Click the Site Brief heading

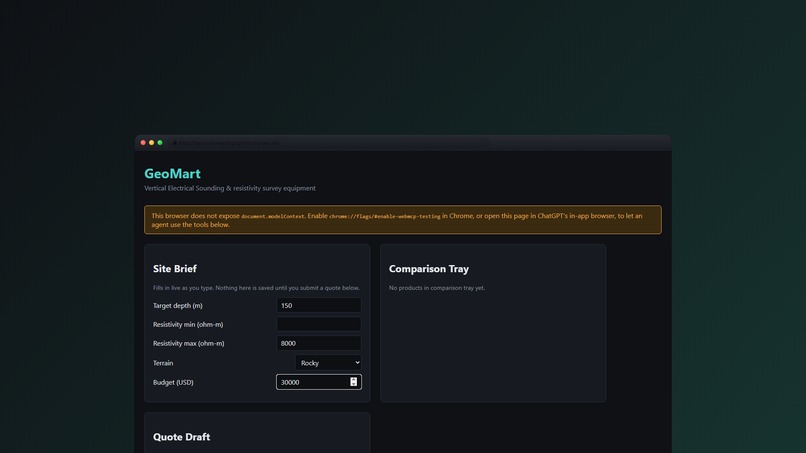coord(175,268)
